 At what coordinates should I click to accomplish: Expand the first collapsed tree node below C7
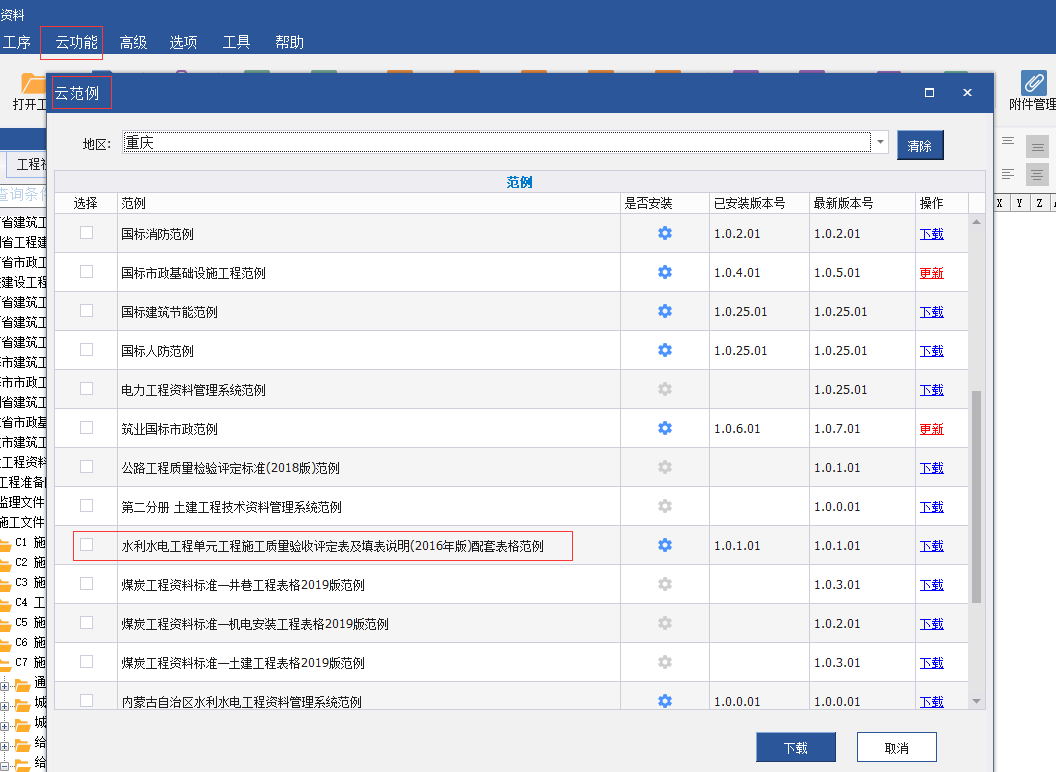4,686
